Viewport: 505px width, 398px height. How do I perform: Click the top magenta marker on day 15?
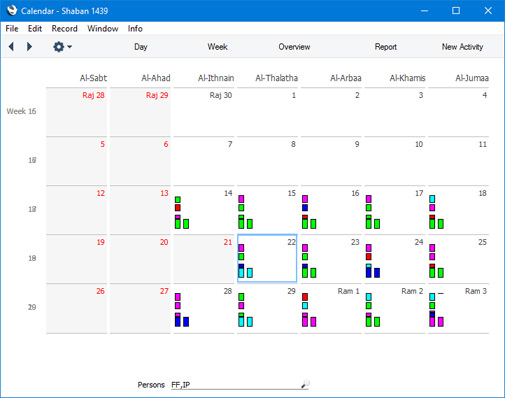pyautogui.click(x=241, y=199)
